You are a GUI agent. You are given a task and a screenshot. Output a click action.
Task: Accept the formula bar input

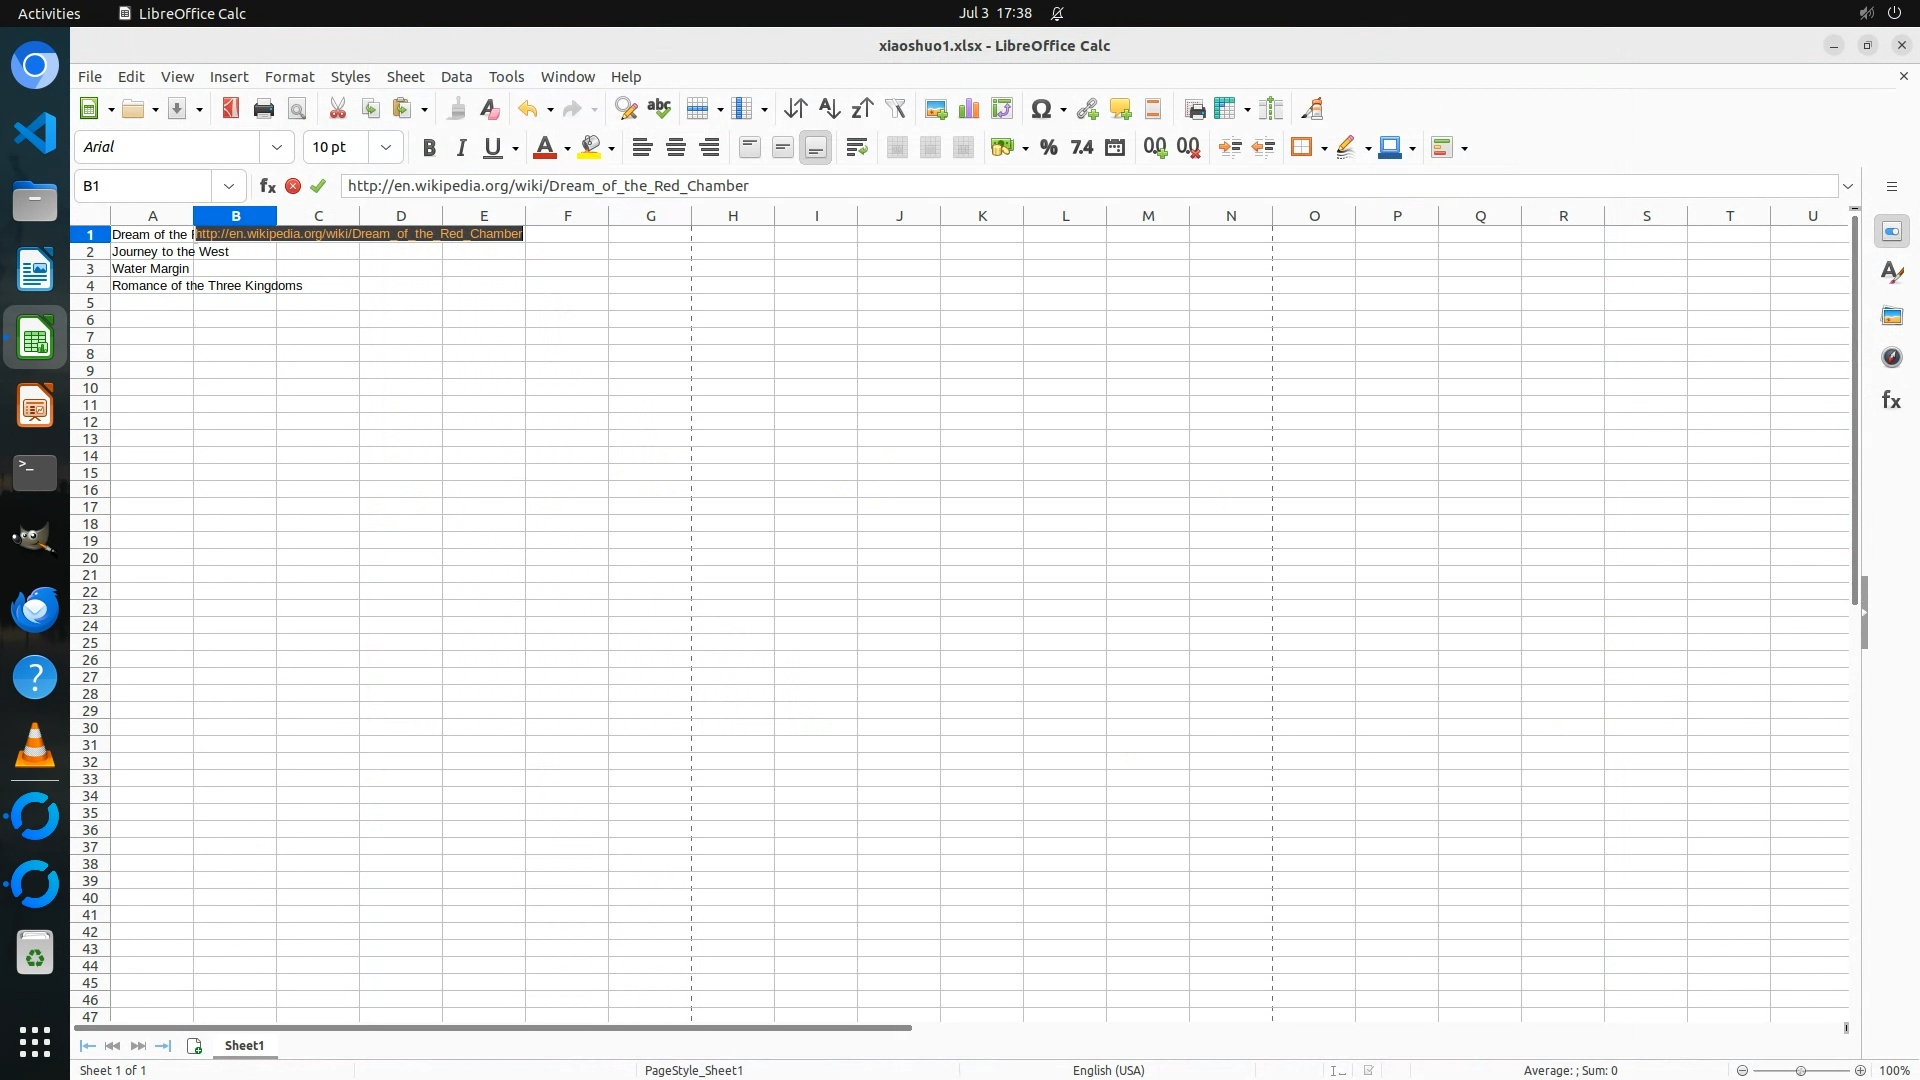pyautogui.click(x=318, y=186)
